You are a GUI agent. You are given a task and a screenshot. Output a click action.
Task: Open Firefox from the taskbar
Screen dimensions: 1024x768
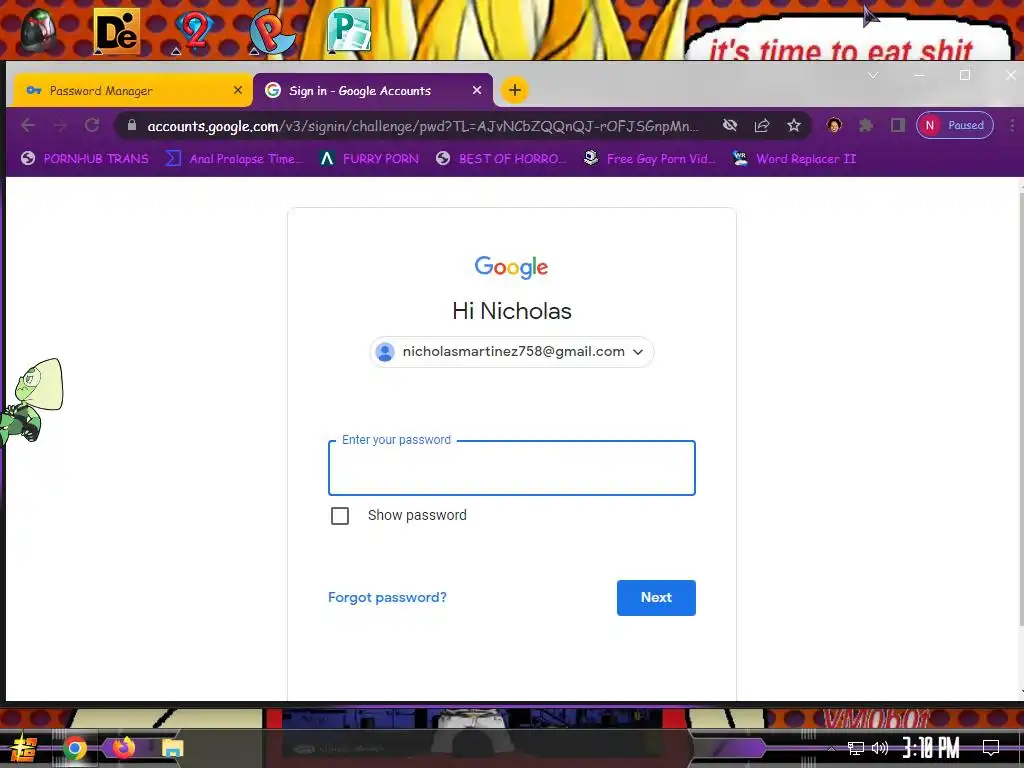[x=123, y=747]
